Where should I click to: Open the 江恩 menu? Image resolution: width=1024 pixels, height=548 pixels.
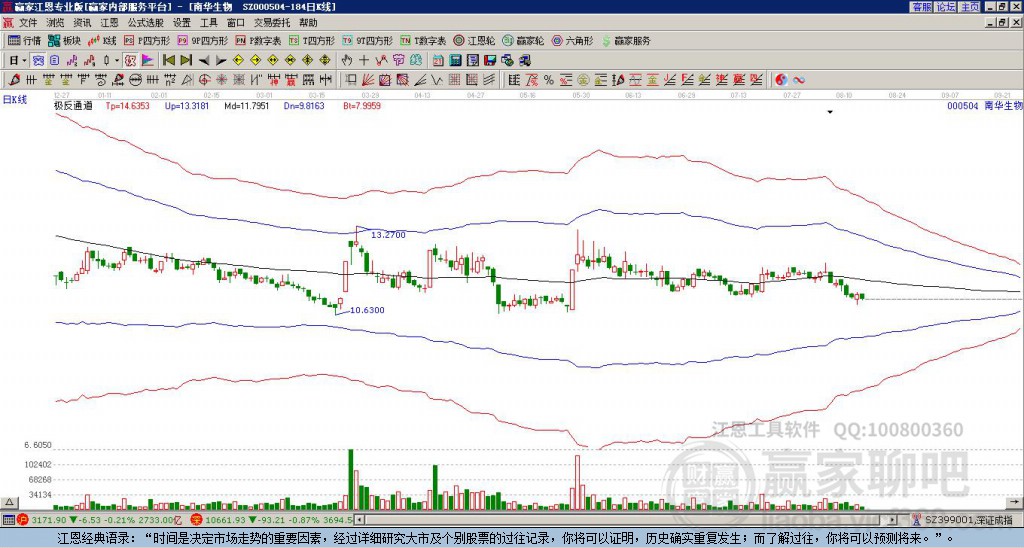click(109, 23)
